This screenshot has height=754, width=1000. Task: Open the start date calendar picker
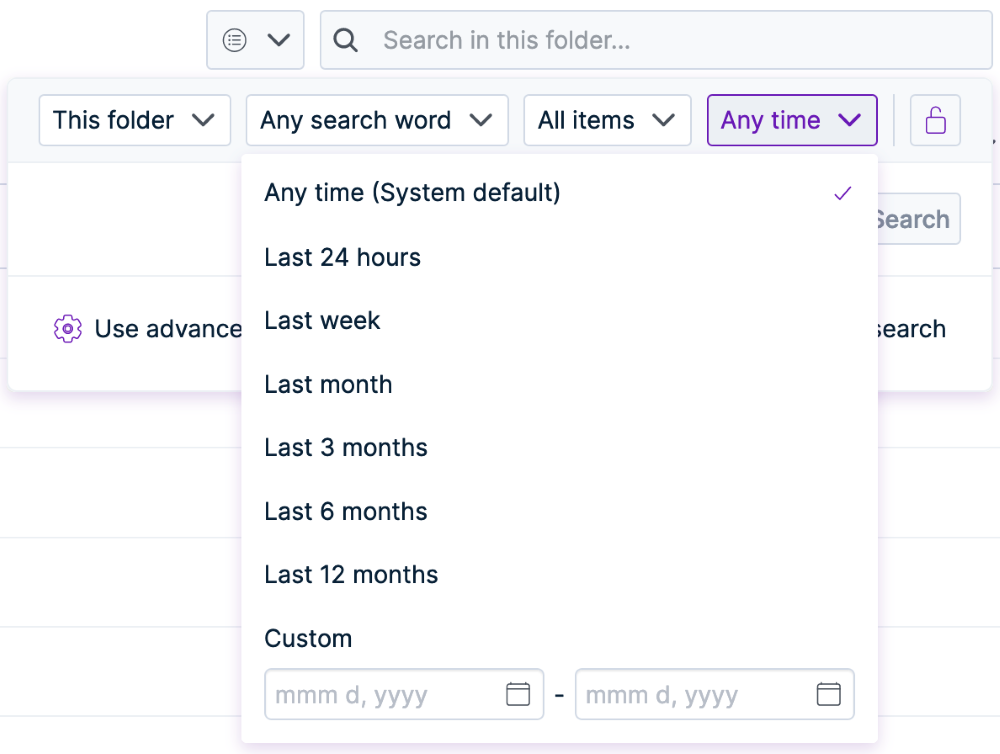(518, 694)
